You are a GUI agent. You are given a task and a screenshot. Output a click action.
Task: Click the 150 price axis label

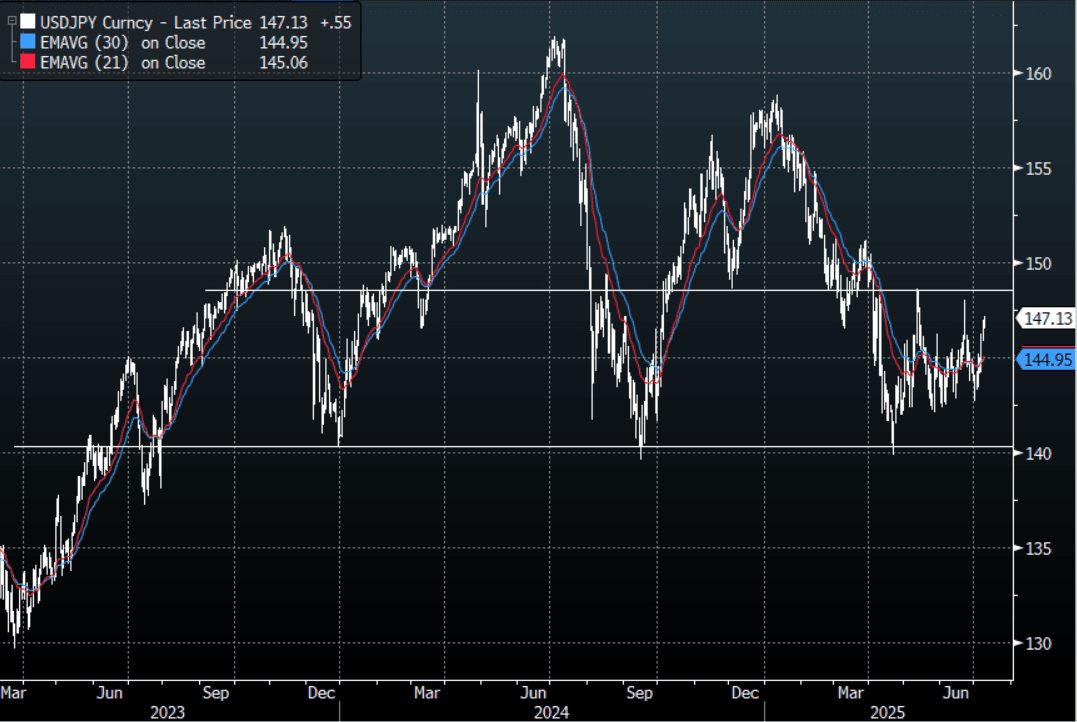tap(1039, 263)
